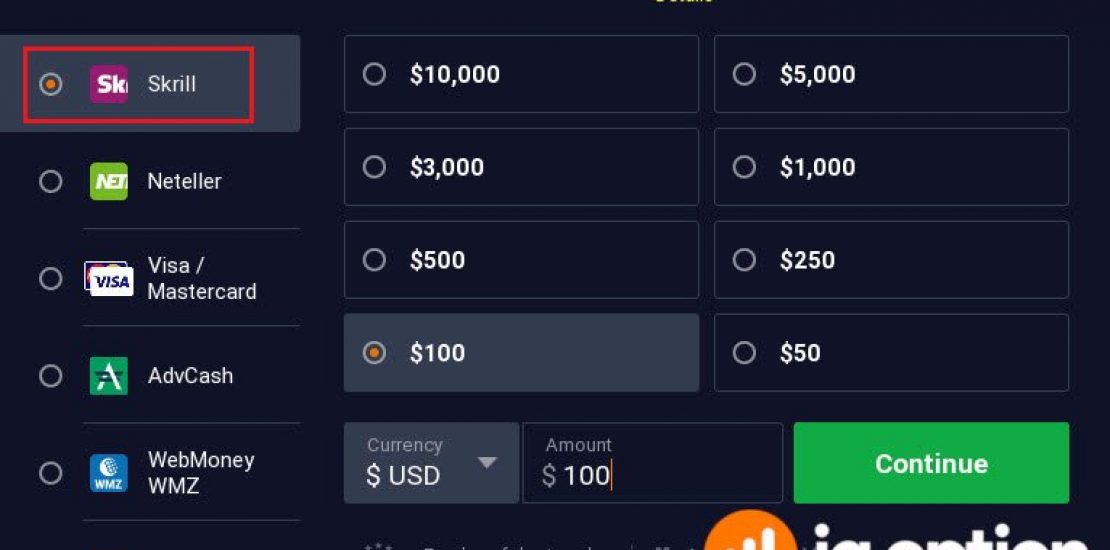
Task: Click the AdvCash logo icon
Action: point(109,376)
